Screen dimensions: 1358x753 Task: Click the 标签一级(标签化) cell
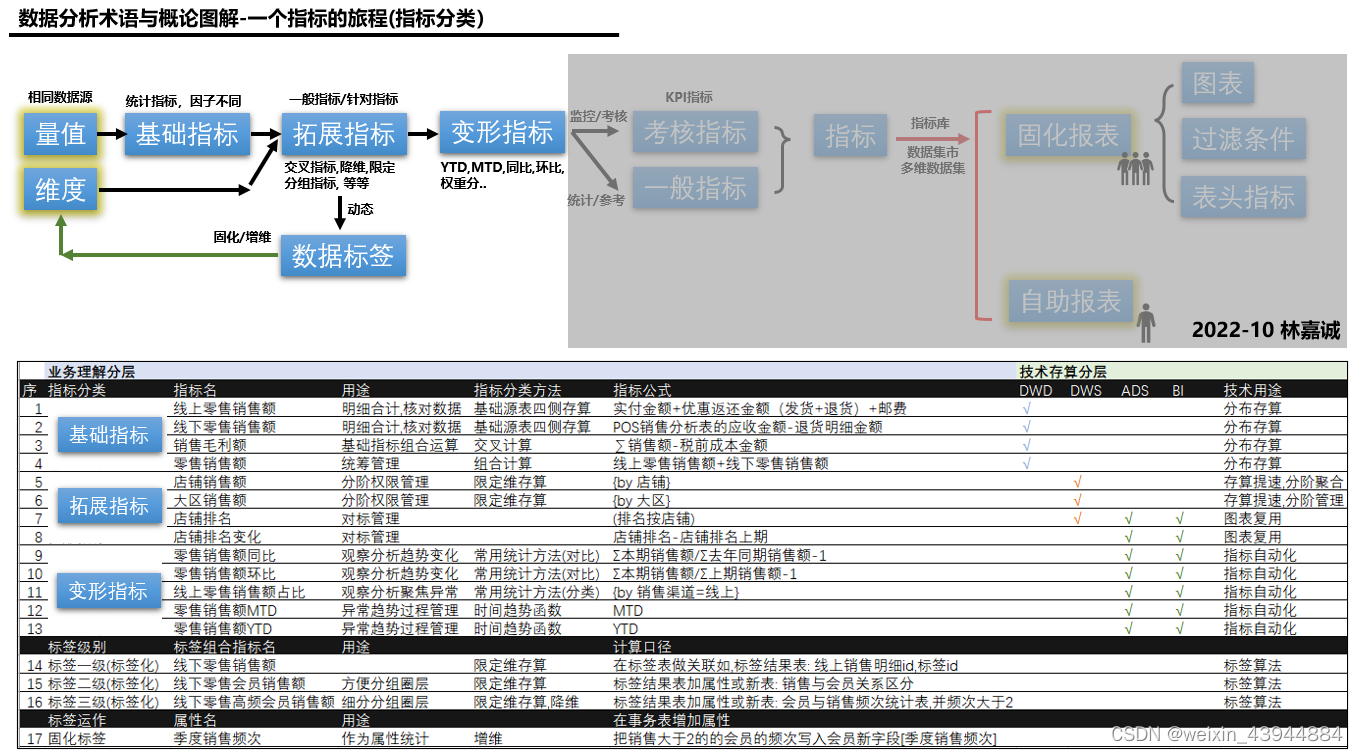(103, 665)
